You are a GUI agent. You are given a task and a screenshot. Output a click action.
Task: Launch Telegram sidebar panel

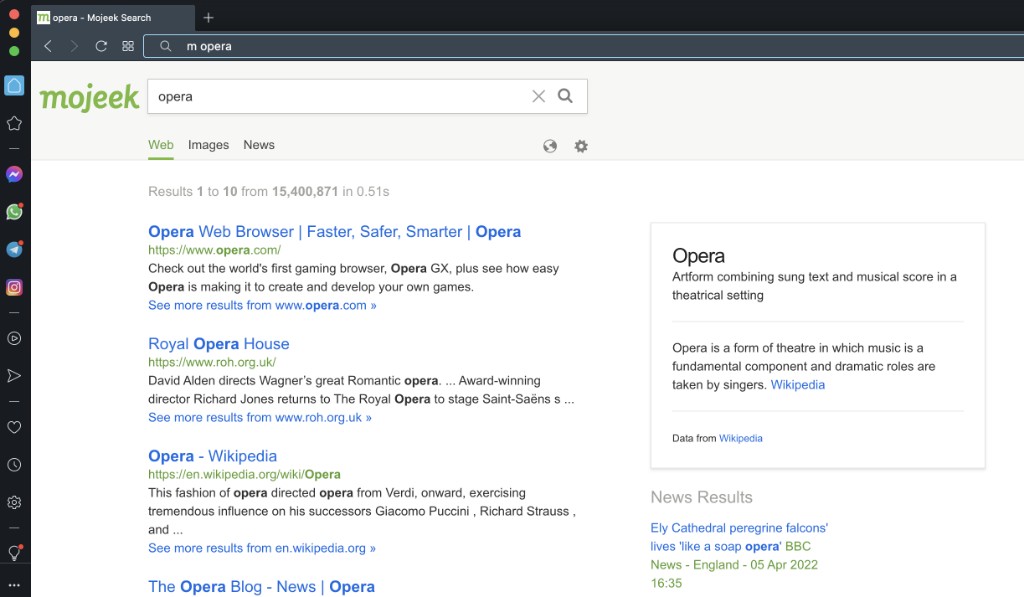(x=14, y=250)
